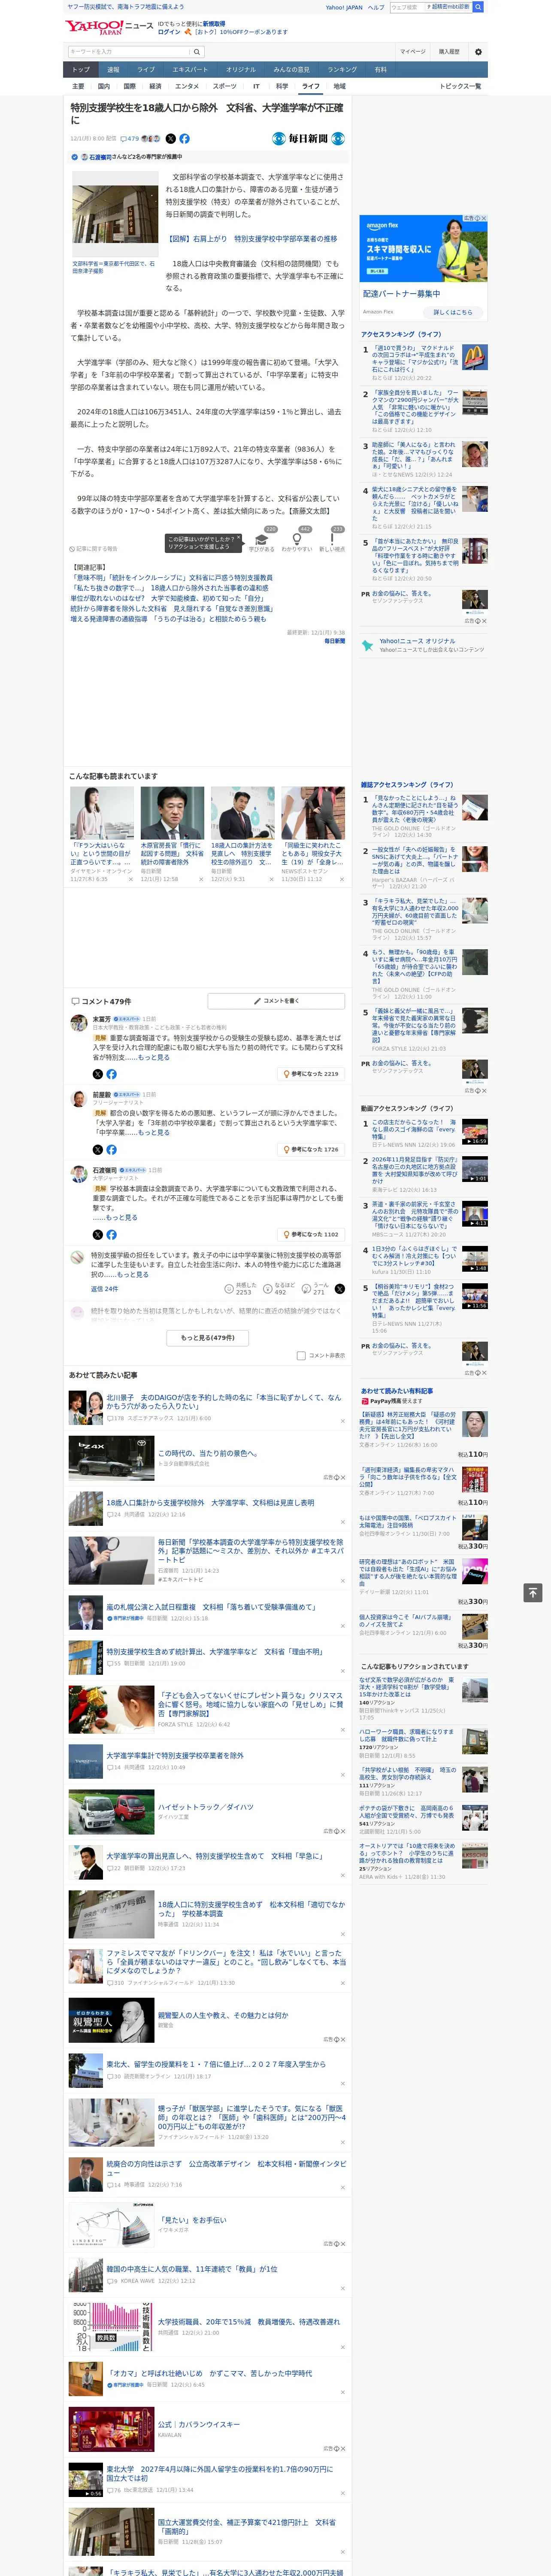
Task: Toggle the コメント非表示 checkbox
Action: click(301, 1355)
